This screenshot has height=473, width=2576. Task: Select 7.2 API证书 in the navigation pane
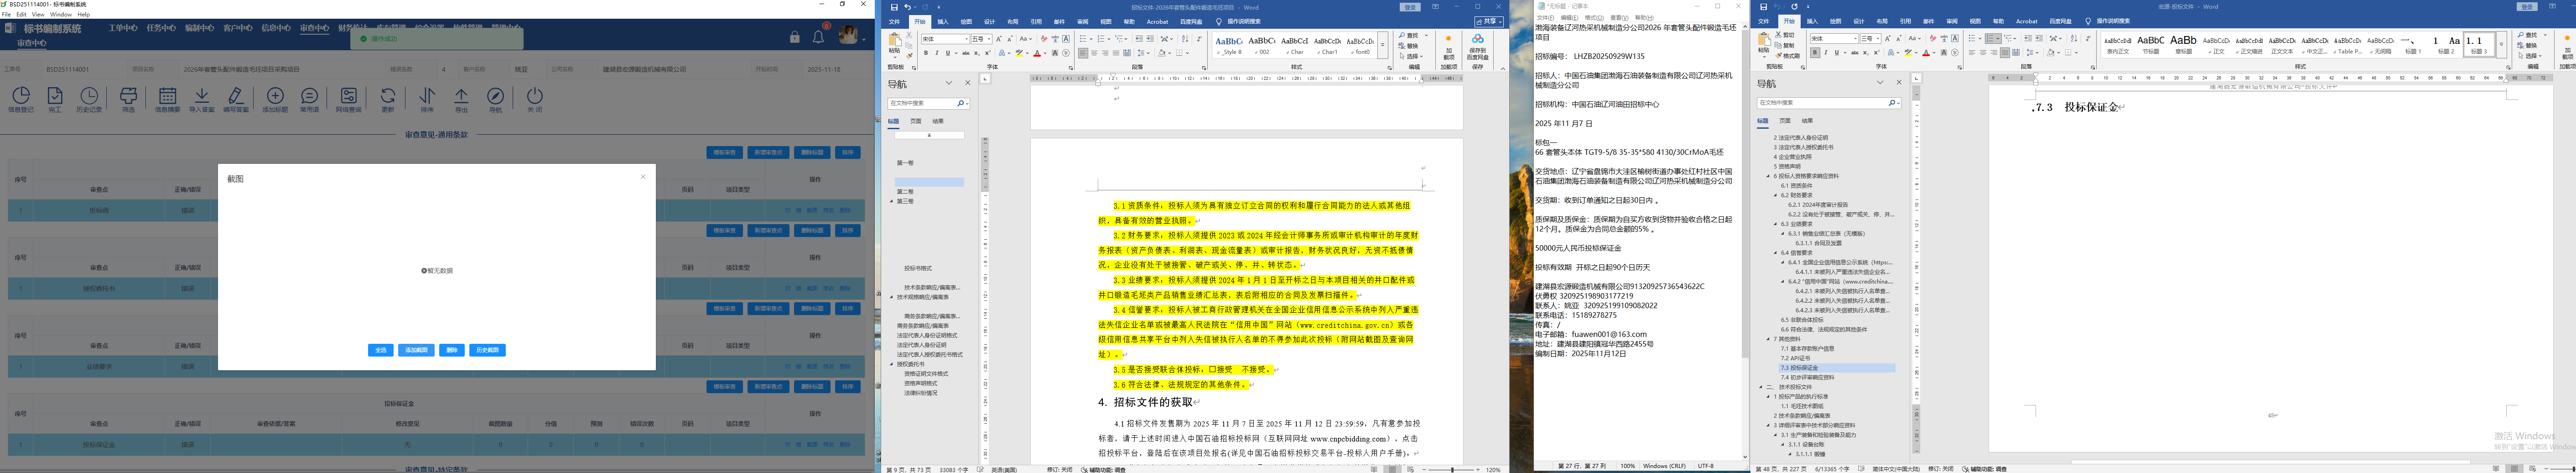pyautogui.click(x=1795, y=358)
